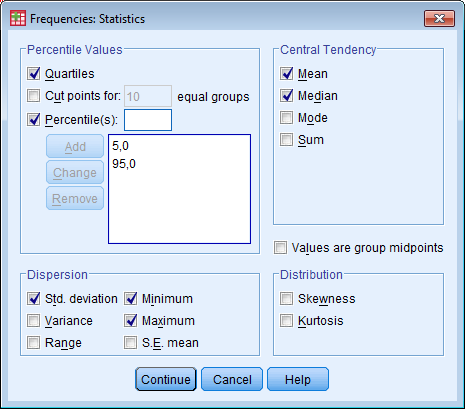
Task: Open Help for this dialog
Action: pyautogui.click(x=298, y=379)
